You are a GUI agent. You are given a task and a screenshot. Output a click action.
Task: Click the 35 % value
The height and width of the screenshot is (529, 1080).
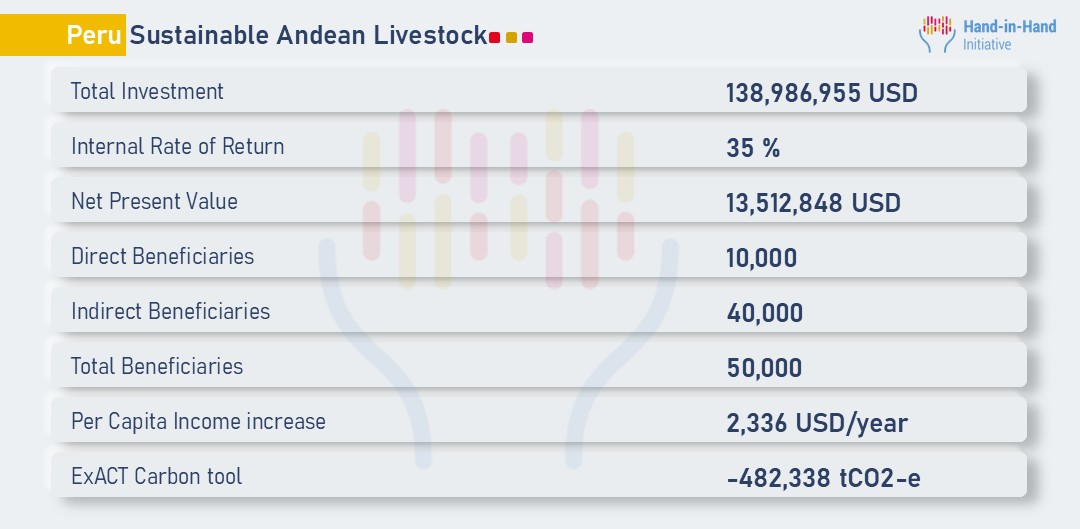pos(753,149)
